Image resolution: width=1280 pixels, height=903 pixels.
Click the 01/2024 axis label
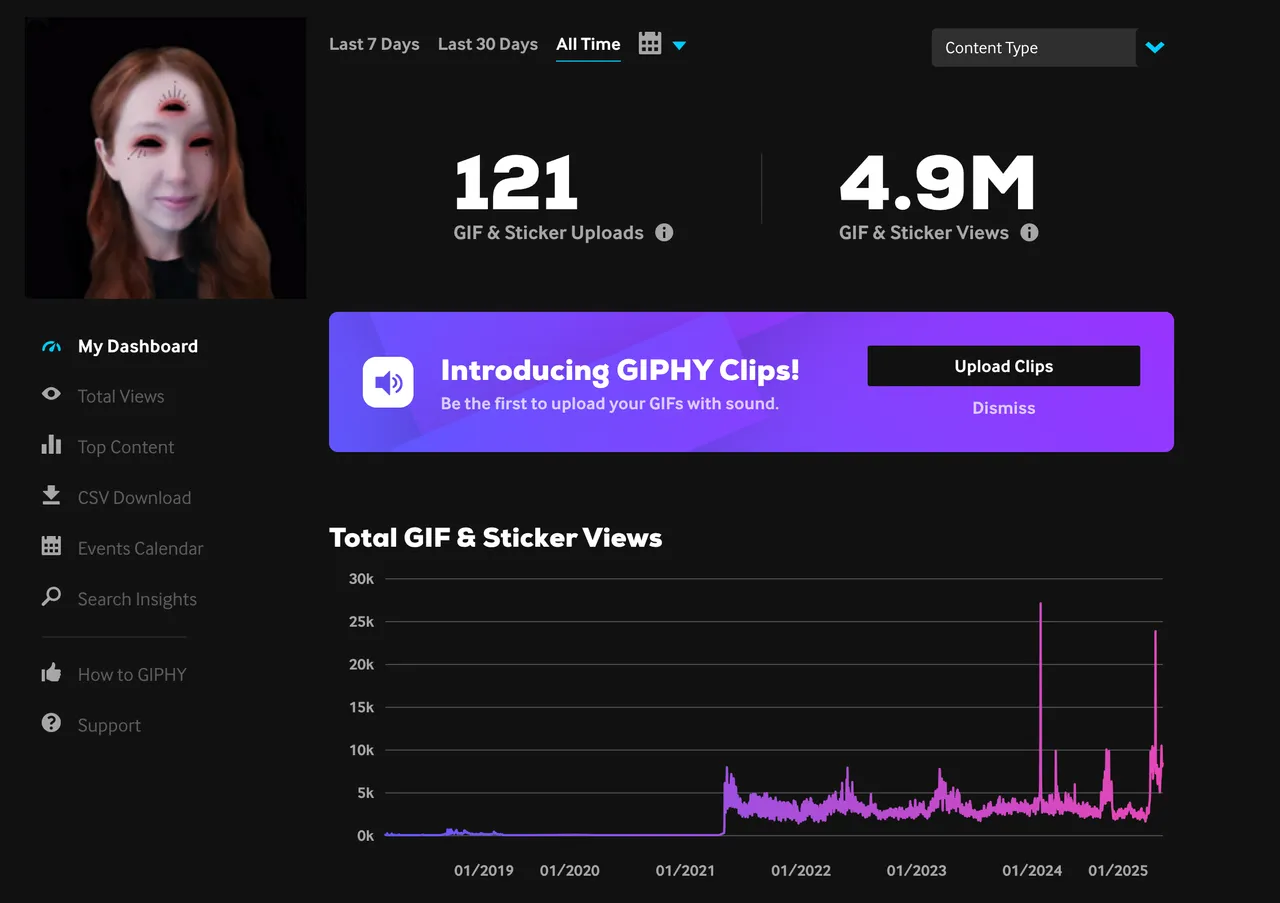click(1032, 870)
